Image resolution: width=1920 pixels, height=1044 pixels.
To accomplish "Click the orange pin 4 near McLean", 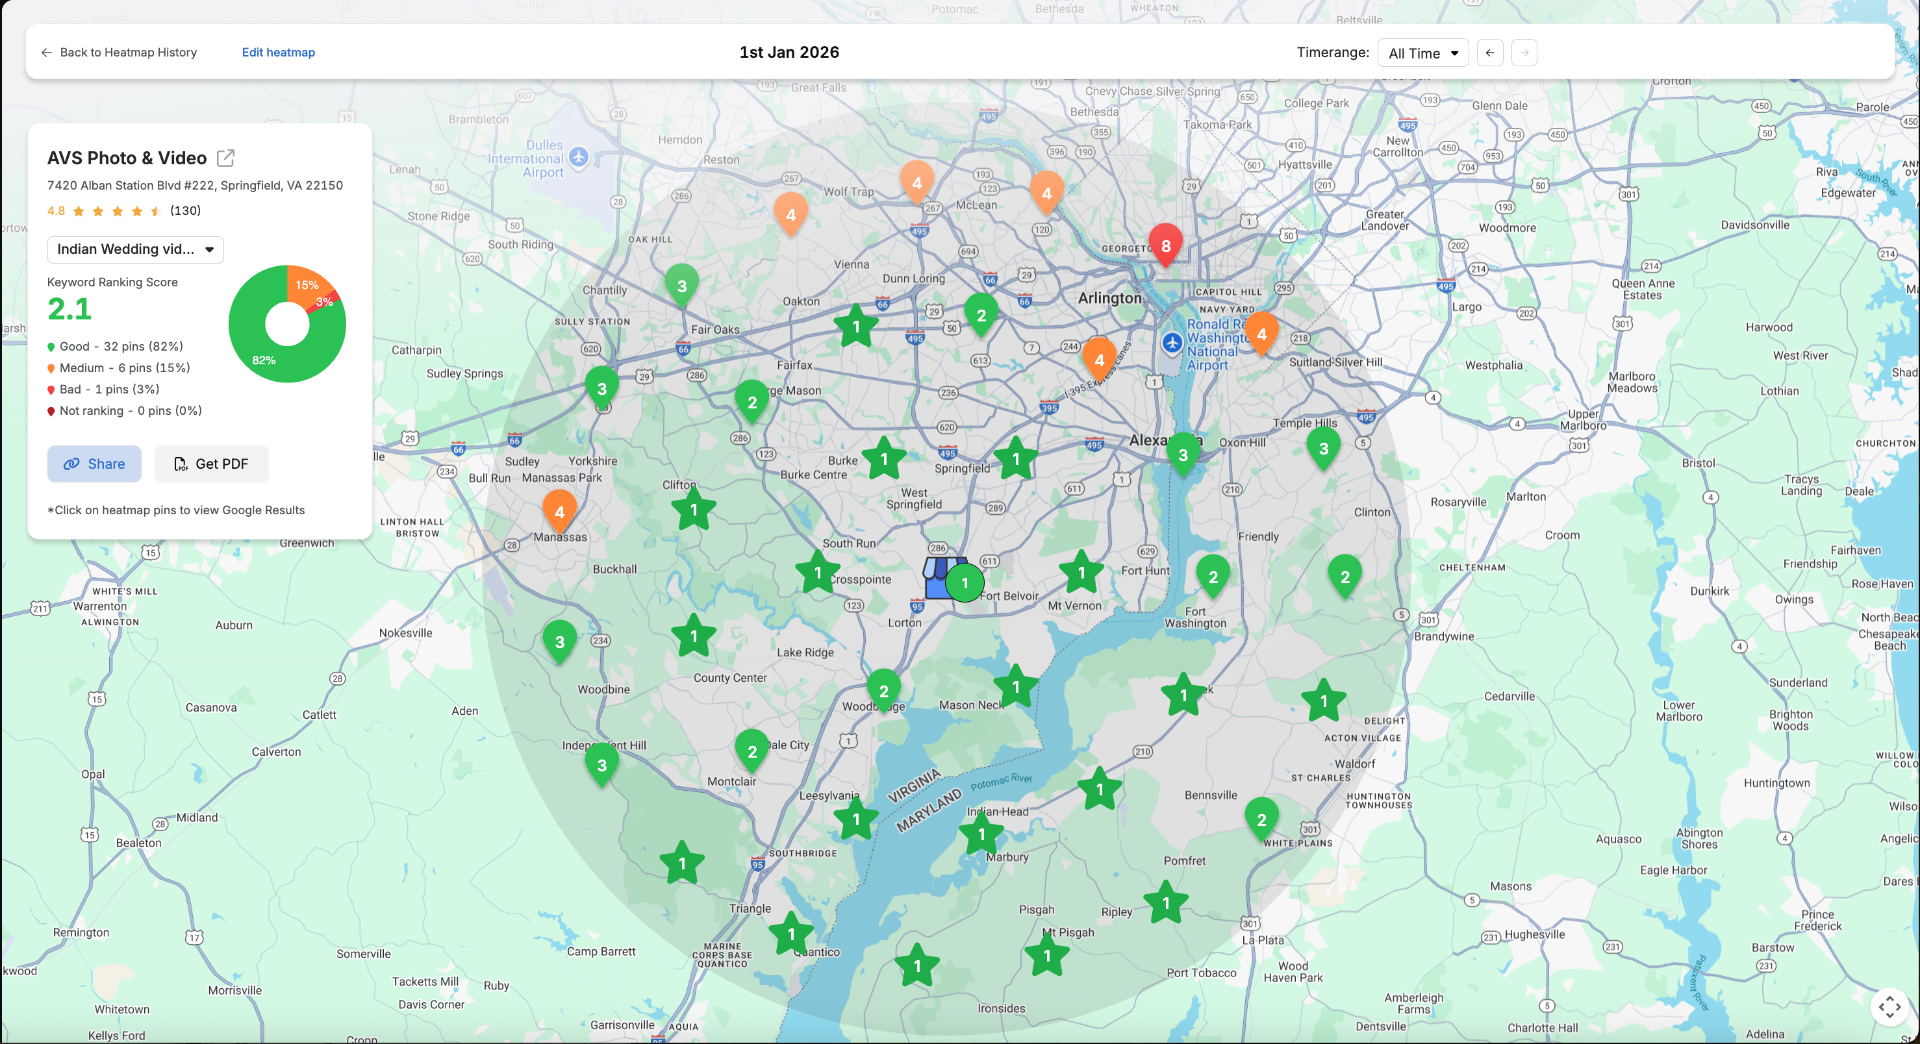I will click(917, 183).
